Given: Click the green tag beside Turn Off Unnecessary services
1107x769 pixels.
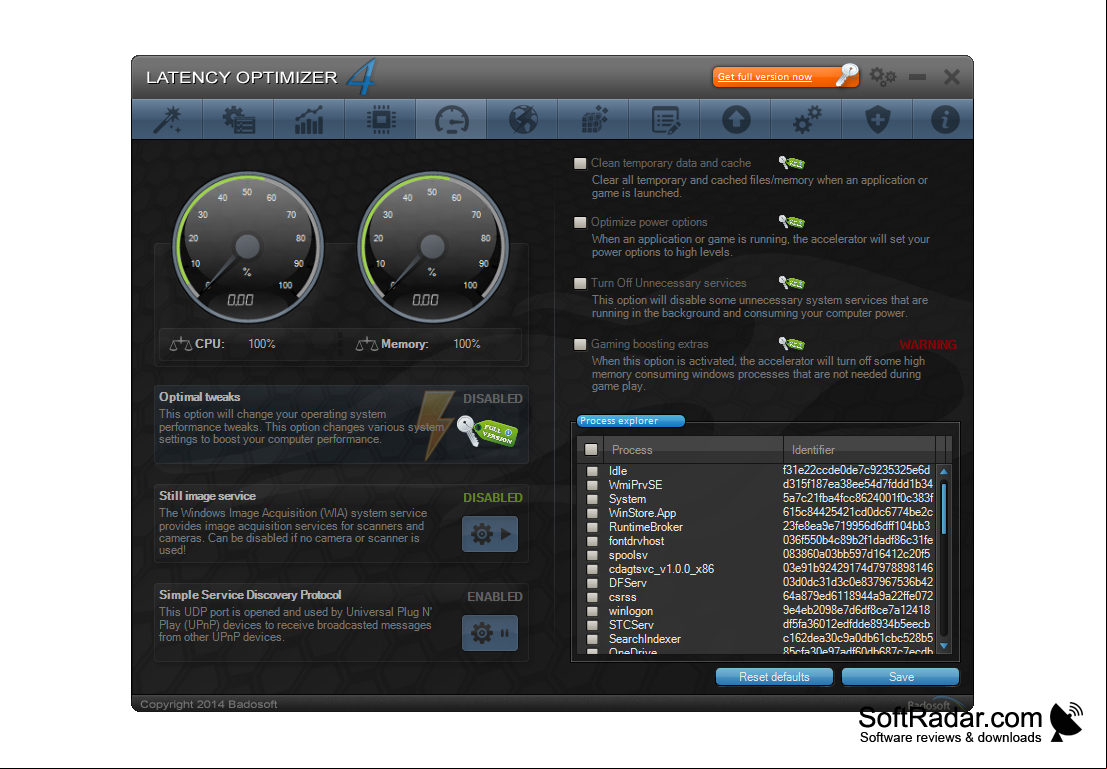Looking at the screenshot, I should coord(791,283).
